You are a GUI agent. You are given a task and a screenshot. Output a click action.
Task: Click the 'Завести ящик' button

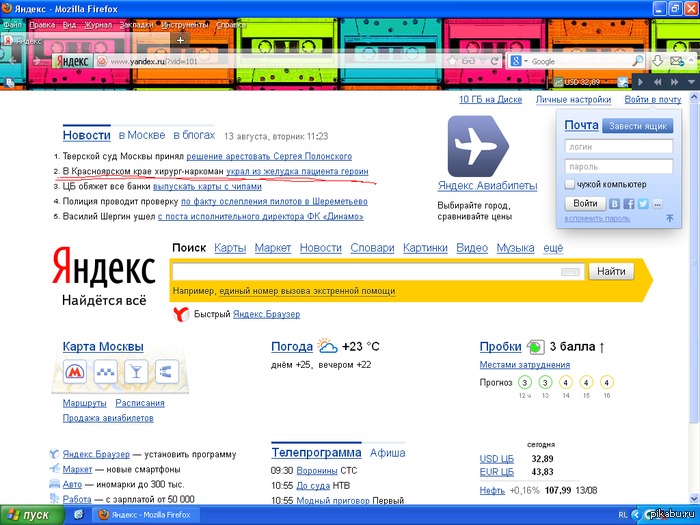638,126
